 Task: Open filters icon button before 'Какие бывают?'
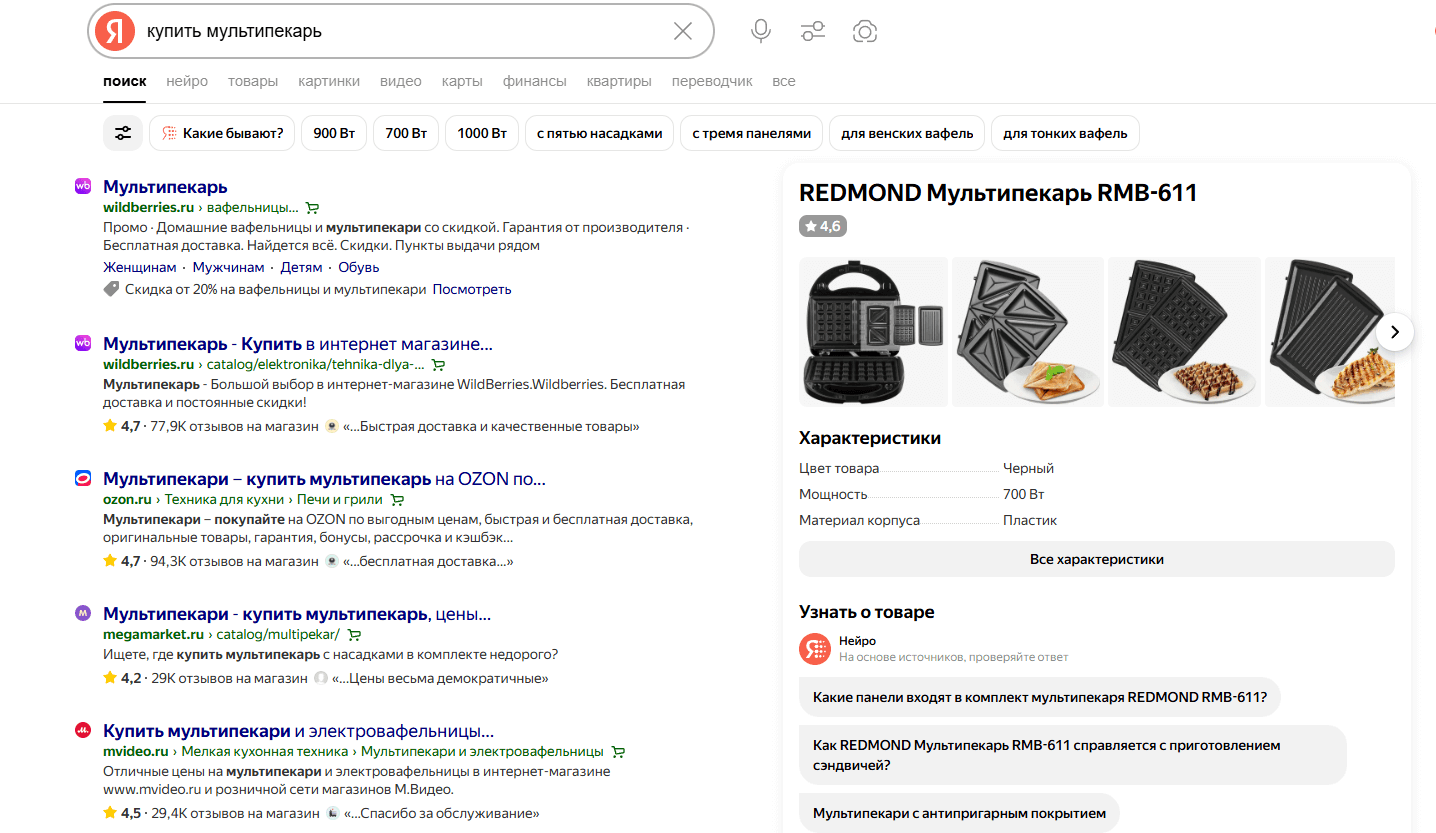(123, 133)
